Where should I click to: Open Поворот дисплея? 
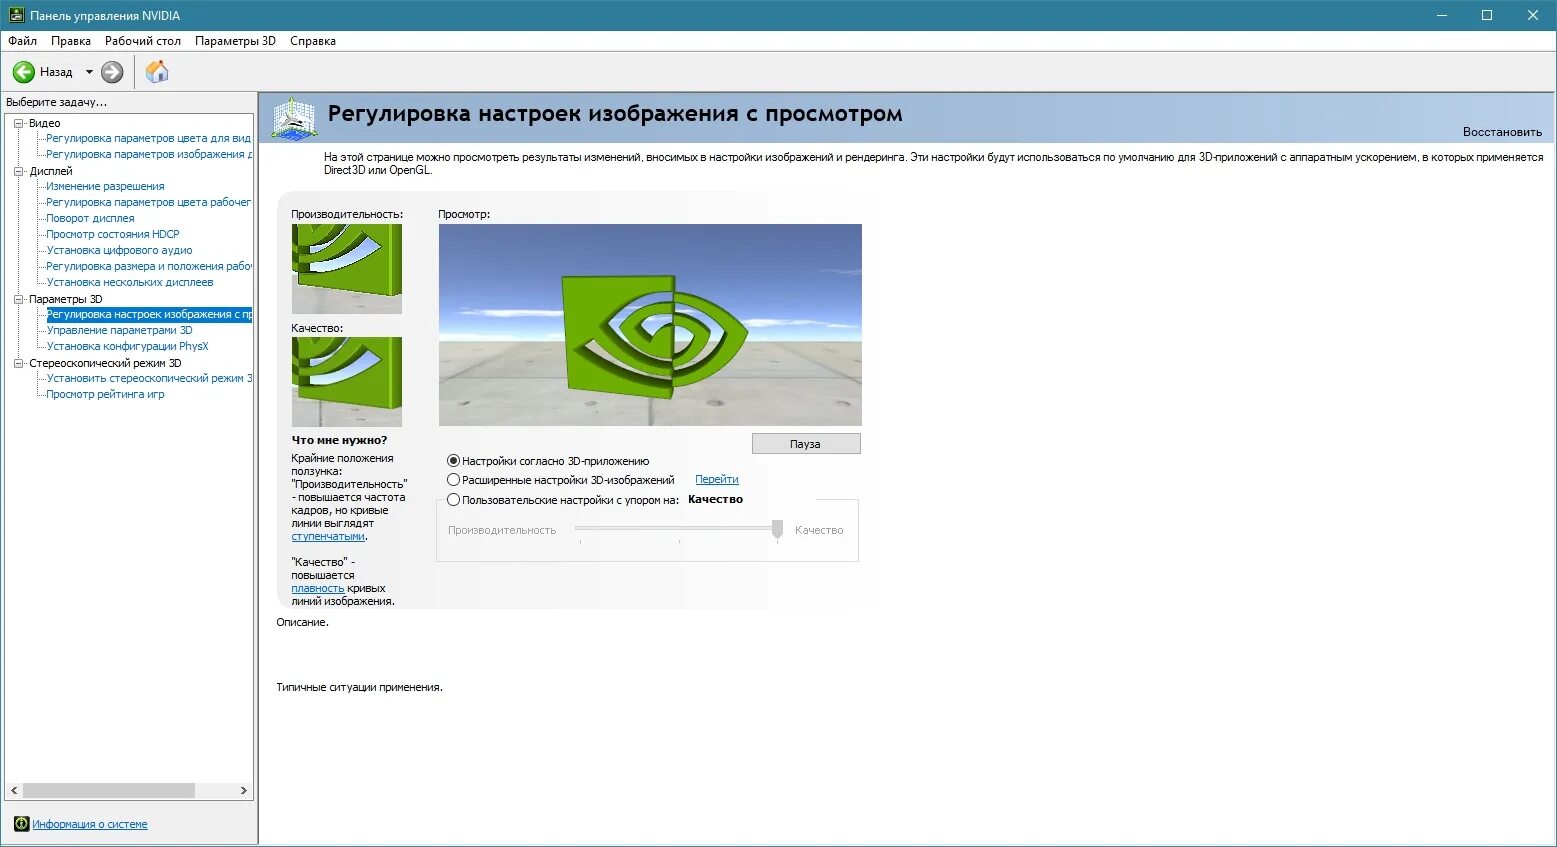[x=90, y=218]
